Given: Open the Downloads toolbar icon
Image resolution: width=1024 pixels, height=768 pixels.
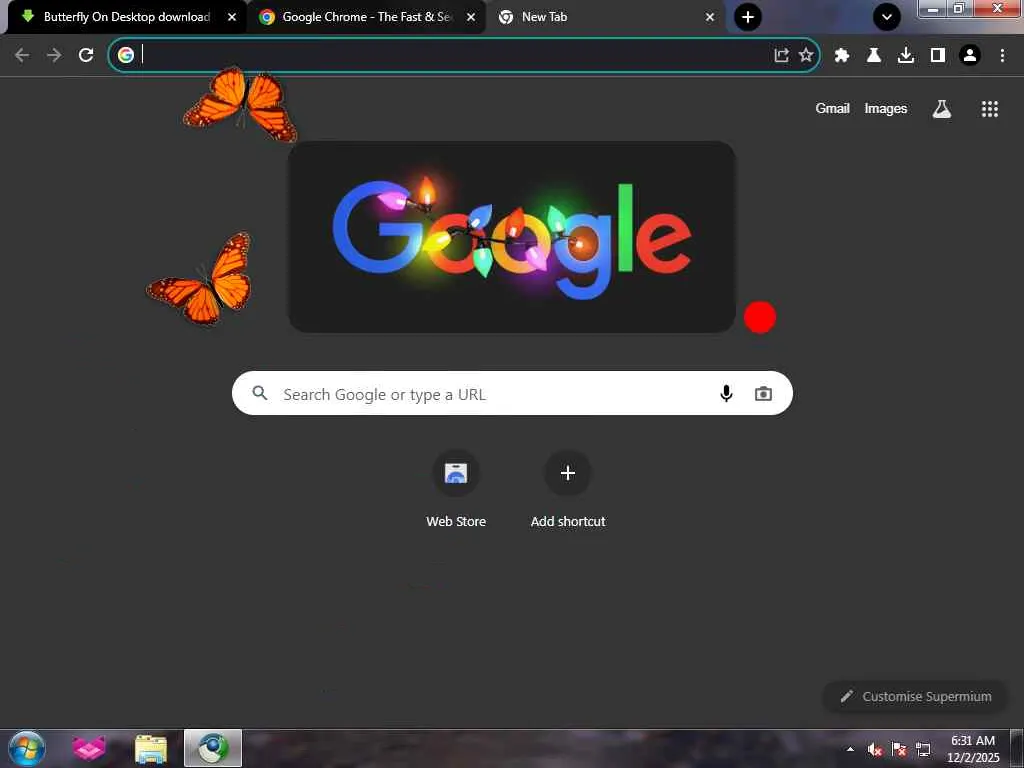Looking at the screenshot, I should (x=906, y=56).
